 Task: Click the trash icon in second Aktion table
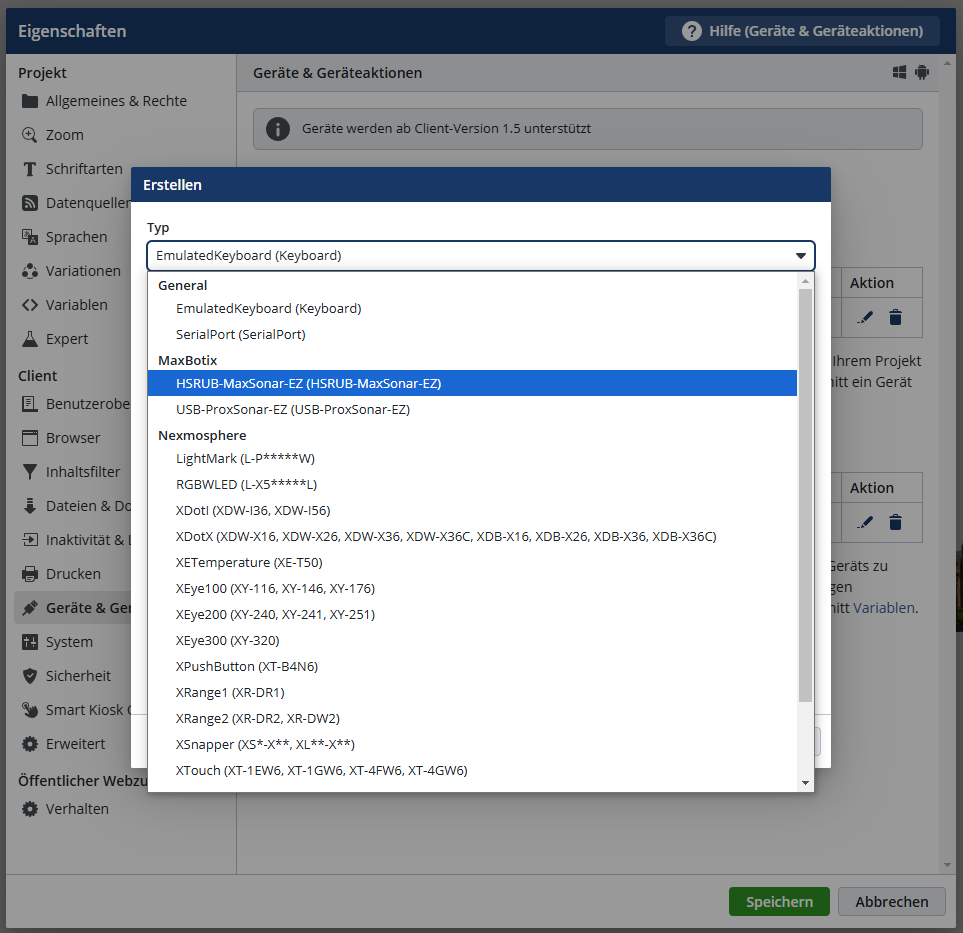[895, 522]
